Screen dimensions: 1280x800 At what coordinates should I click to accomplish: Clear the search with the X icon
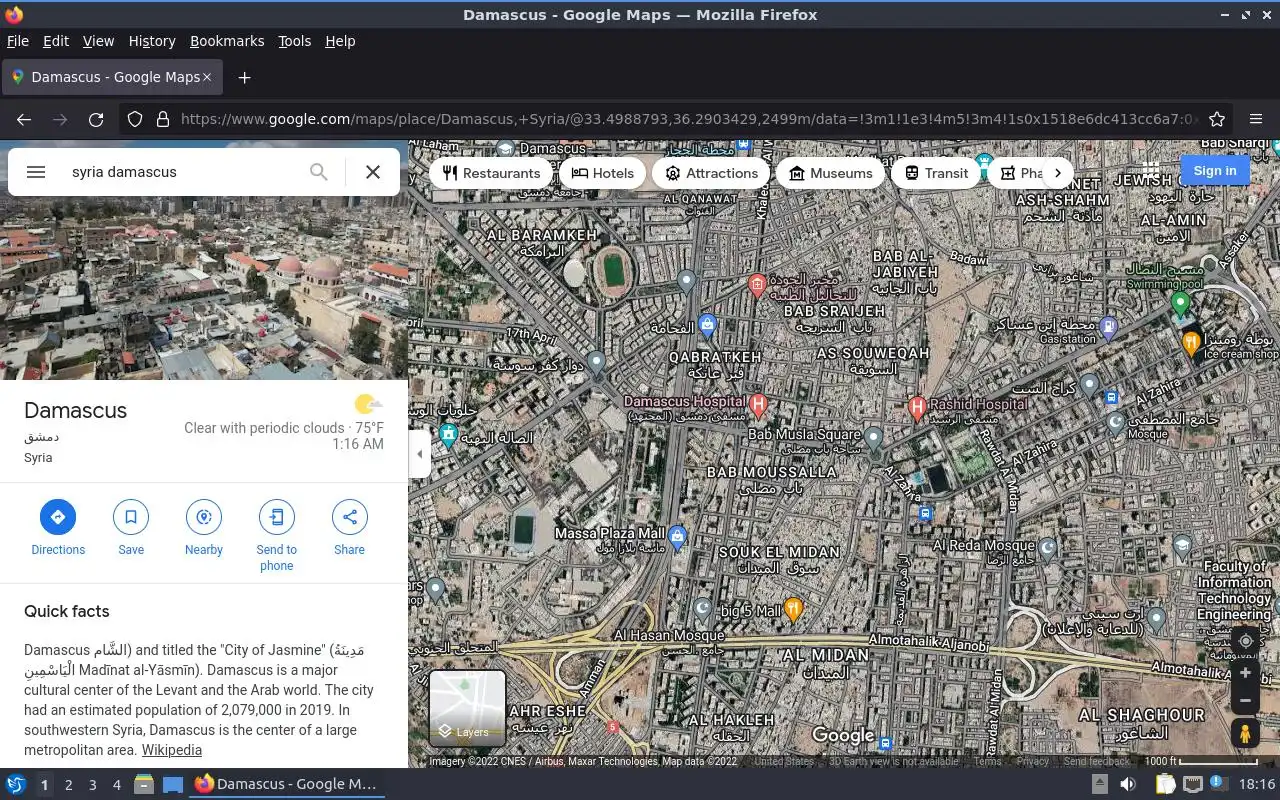pos(373,172)
